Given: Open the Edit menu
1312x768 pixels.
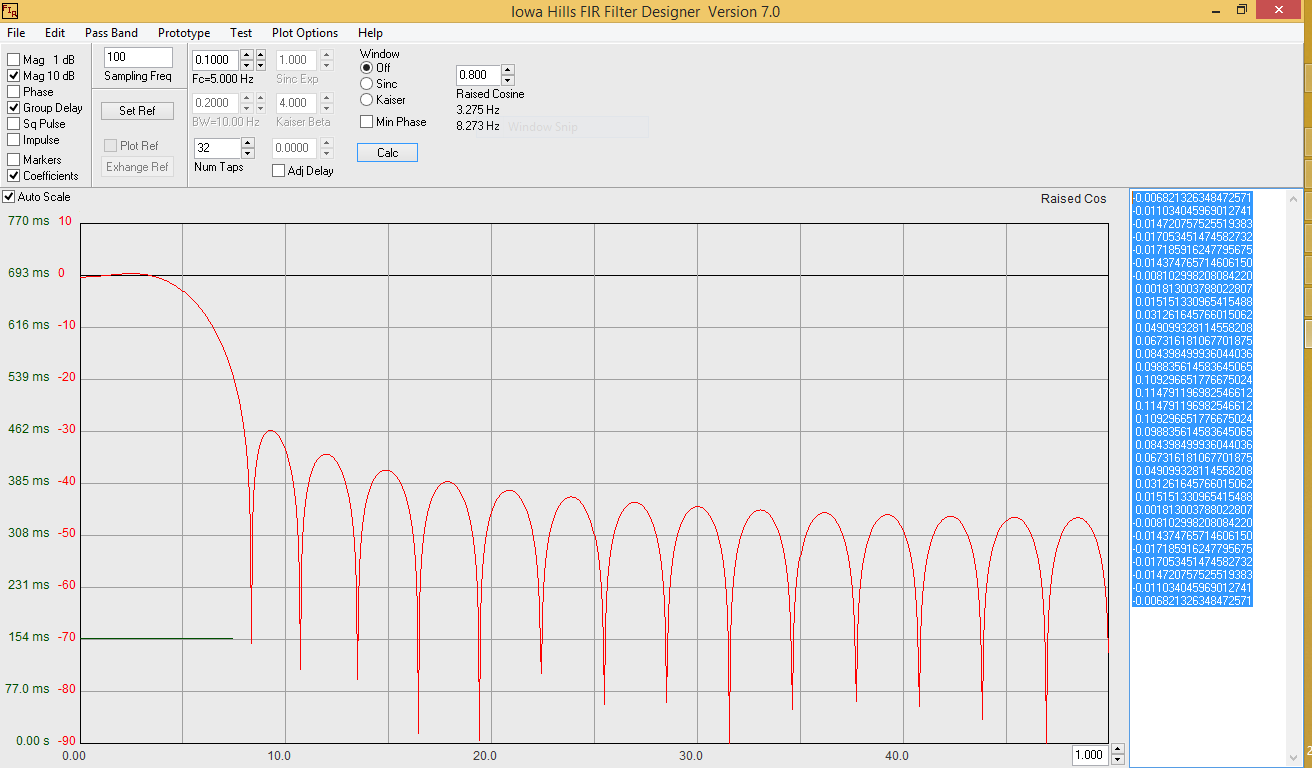Looking at the screenshot, I should [55, 33].
